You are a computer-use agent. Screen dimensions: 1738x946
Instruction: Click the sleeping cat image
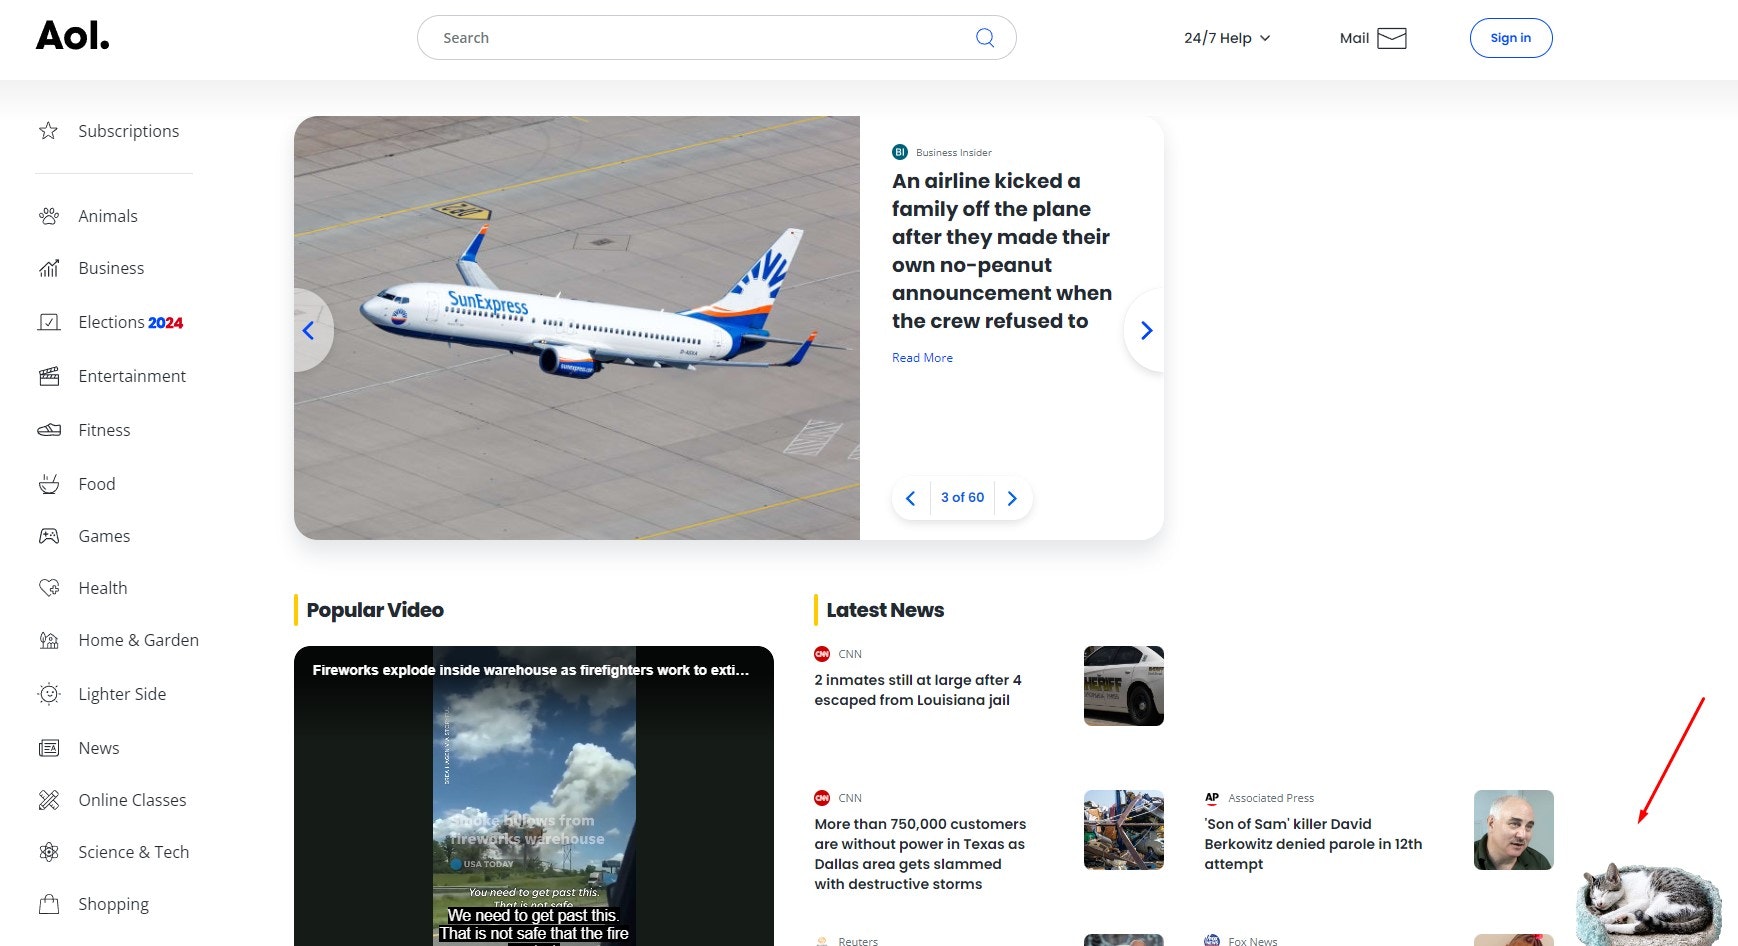tap(1649, 903)
